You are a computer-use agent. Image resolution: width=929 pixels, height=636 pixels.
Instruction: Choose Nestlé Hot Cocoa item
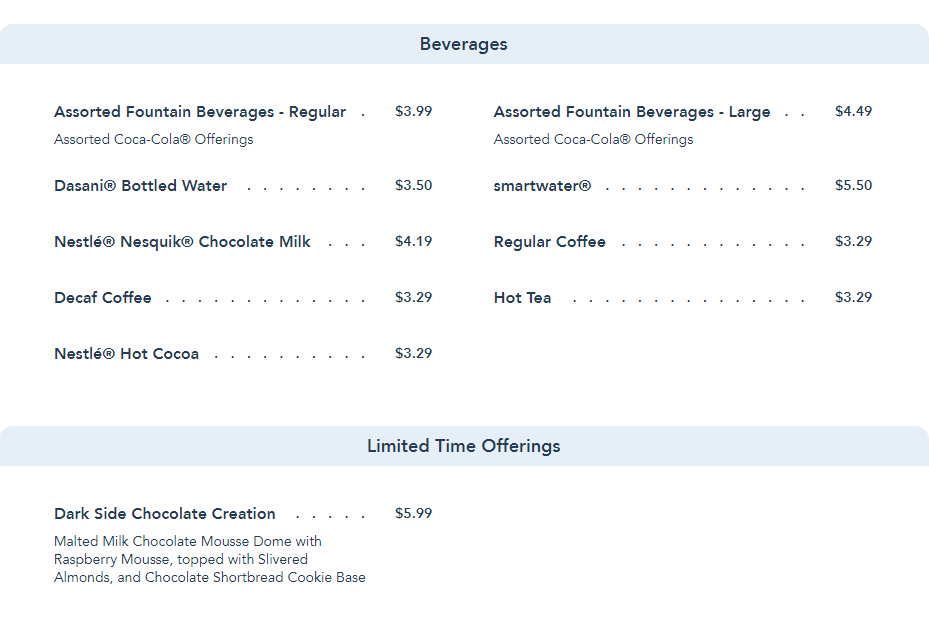(x=127, y=354)
